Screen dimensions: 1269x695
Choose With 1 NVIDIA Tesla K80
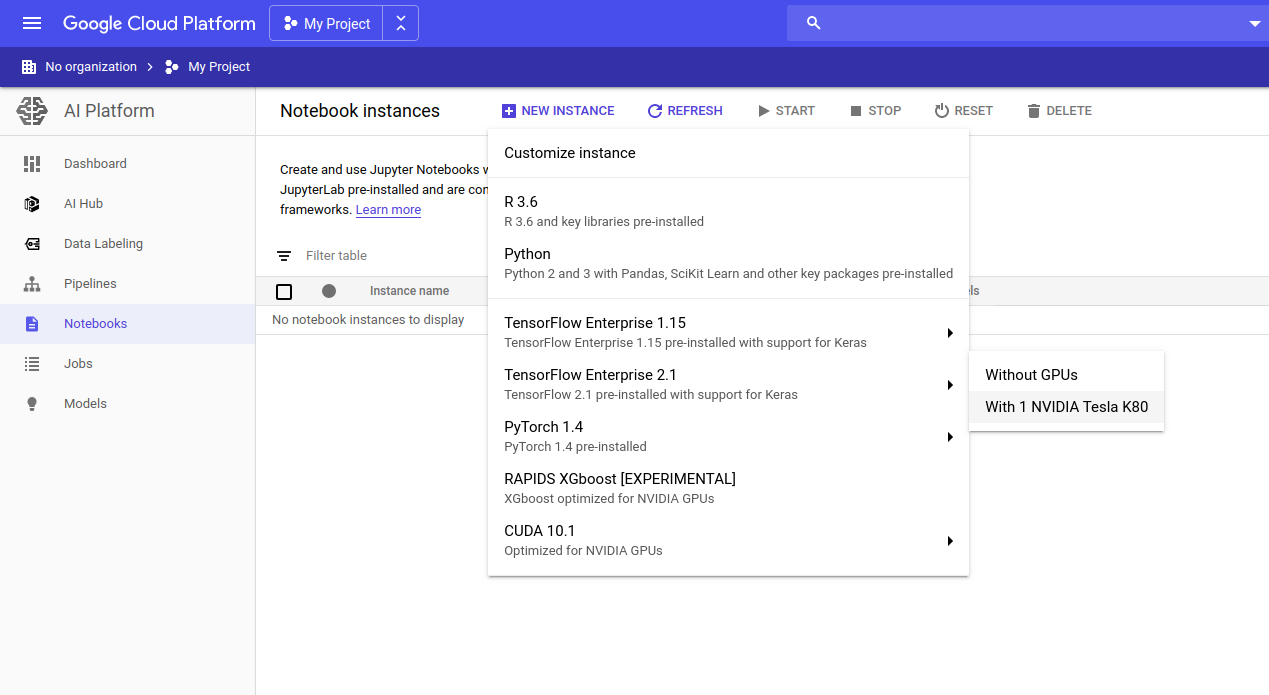pyautogui.click(x=1066, y=407)
